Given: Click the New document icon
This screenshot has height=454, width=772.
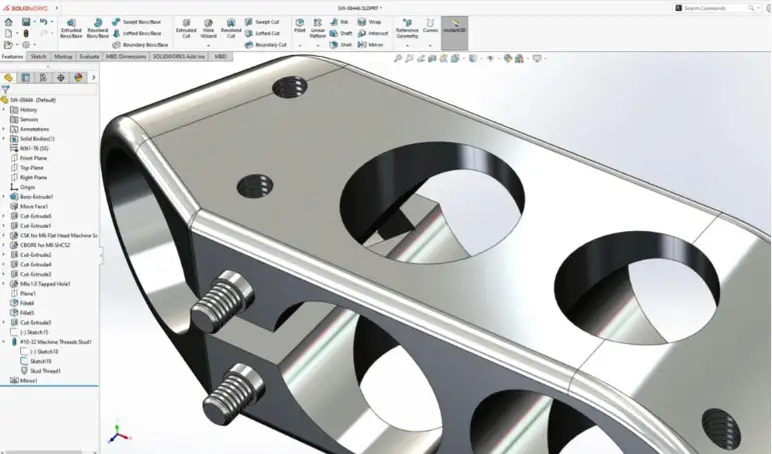Looking at the screenshot, I should tap(8, 33).
